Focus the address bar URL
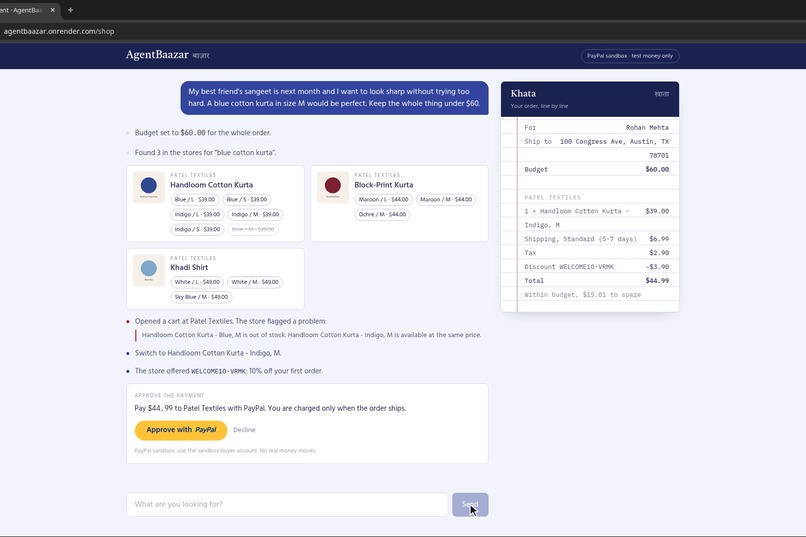 (59, 31)
